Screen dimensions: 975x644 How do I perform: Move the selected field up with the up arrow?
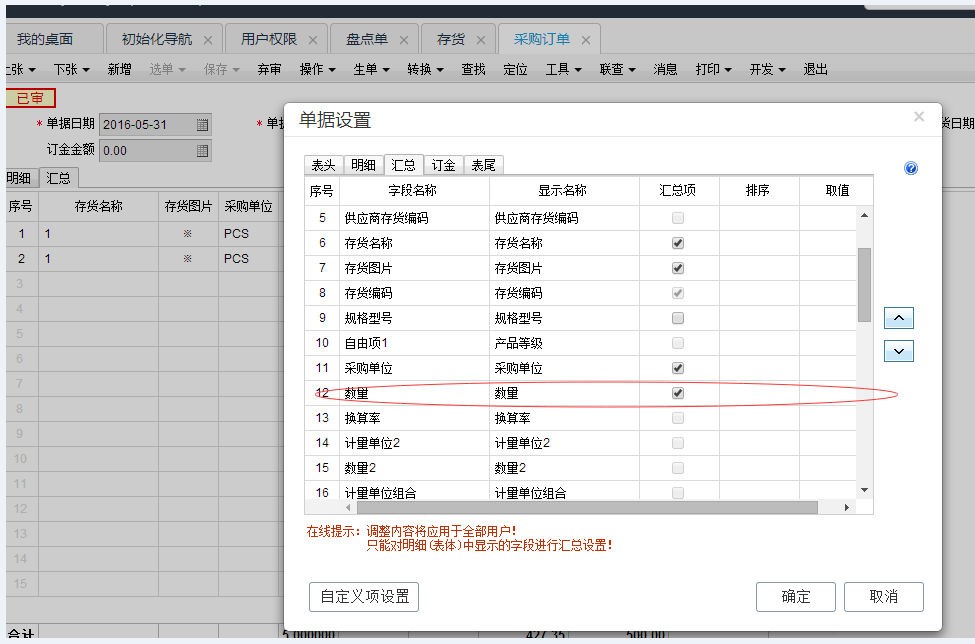[899, 317]
